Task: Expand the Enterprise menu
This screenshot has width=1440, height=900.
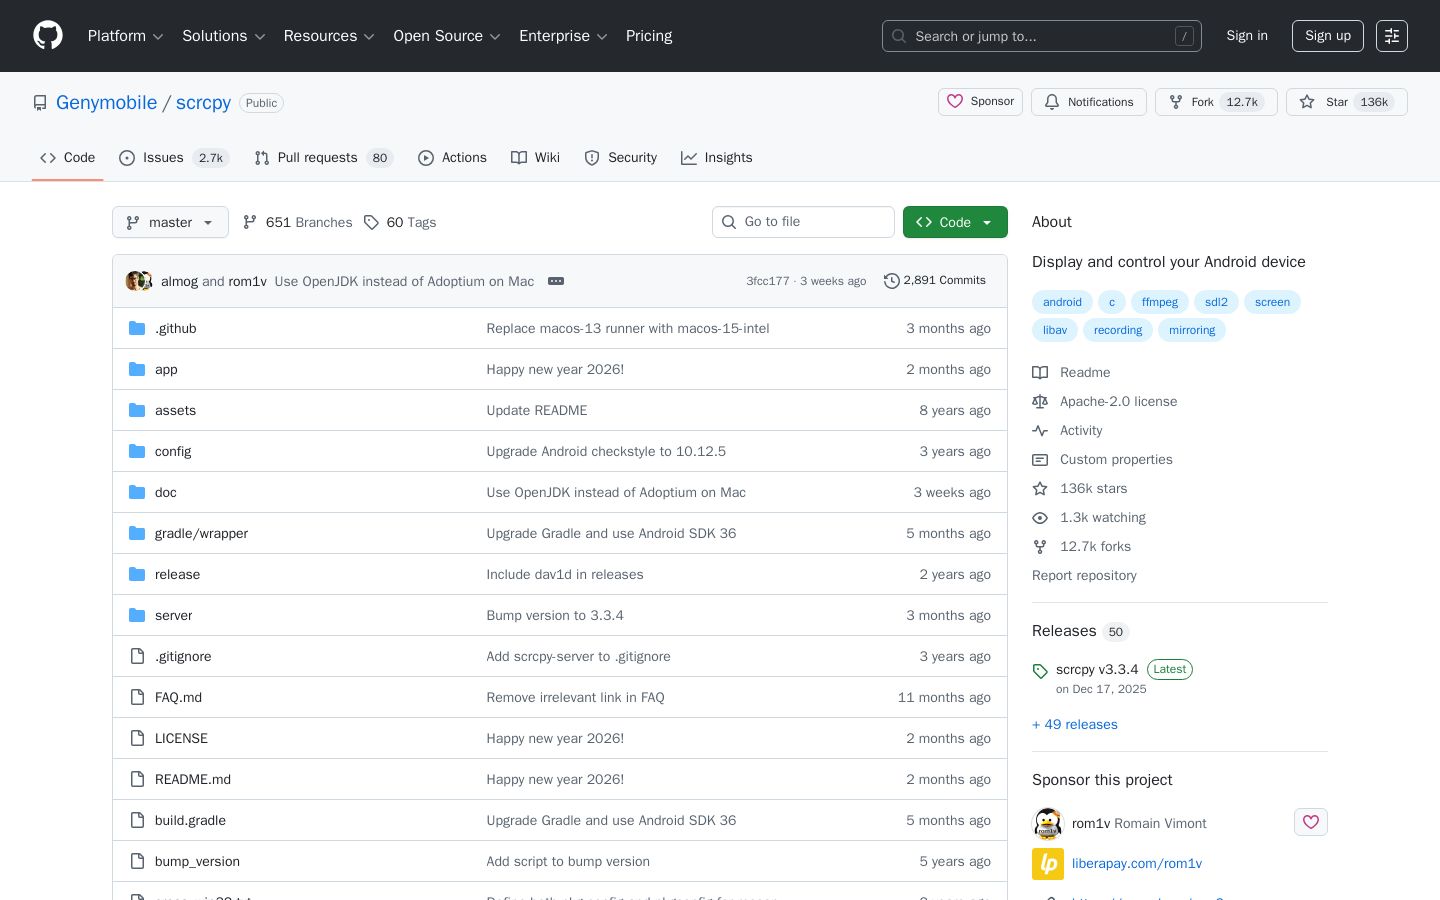Action: pos(563,36)
